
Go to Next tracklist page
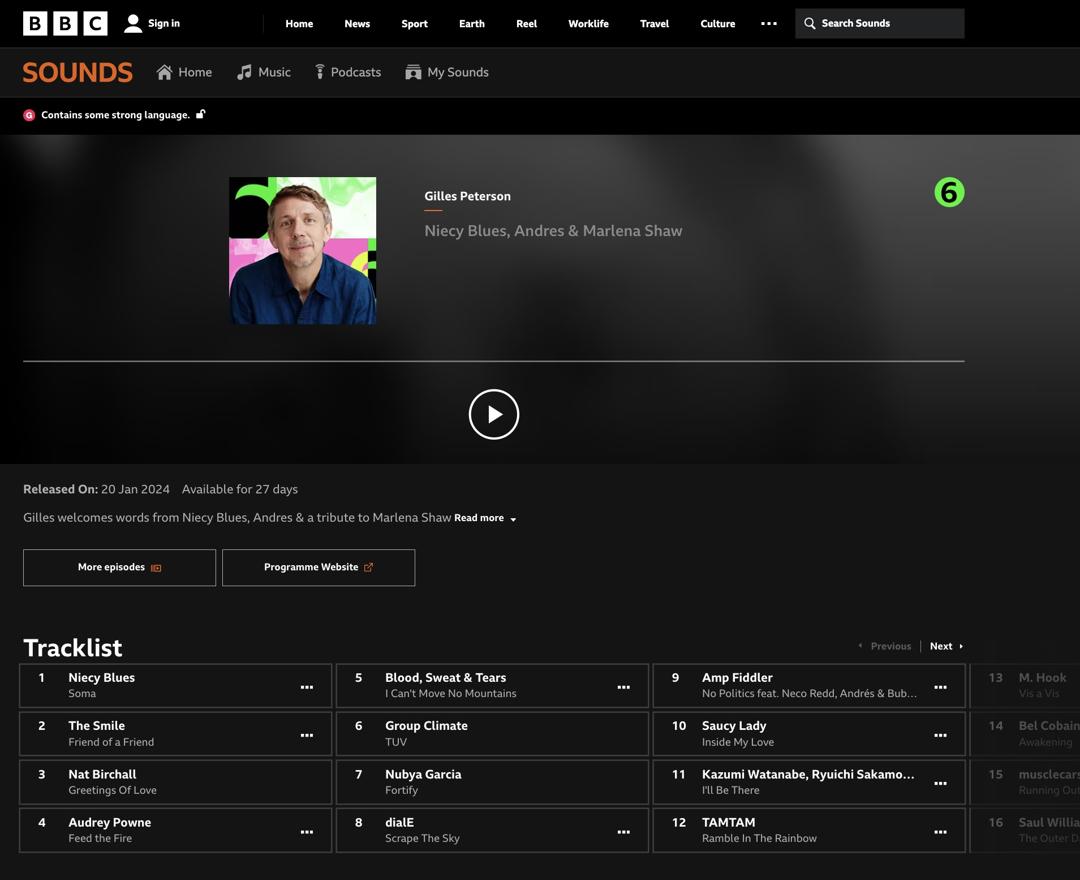(946, 646)
